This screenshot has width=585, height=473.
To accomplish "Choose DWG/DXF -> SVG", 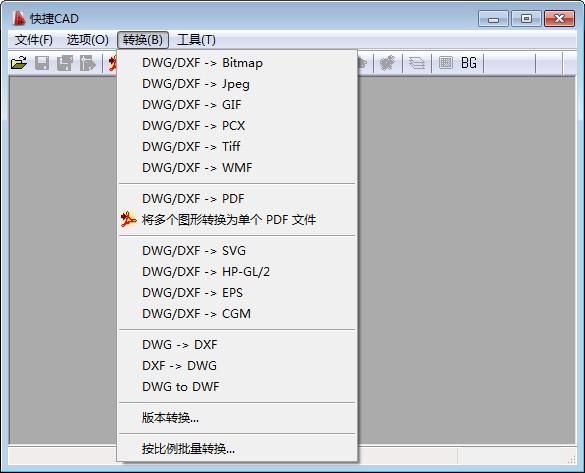I will pyautogui.click(x=237, y=251).
